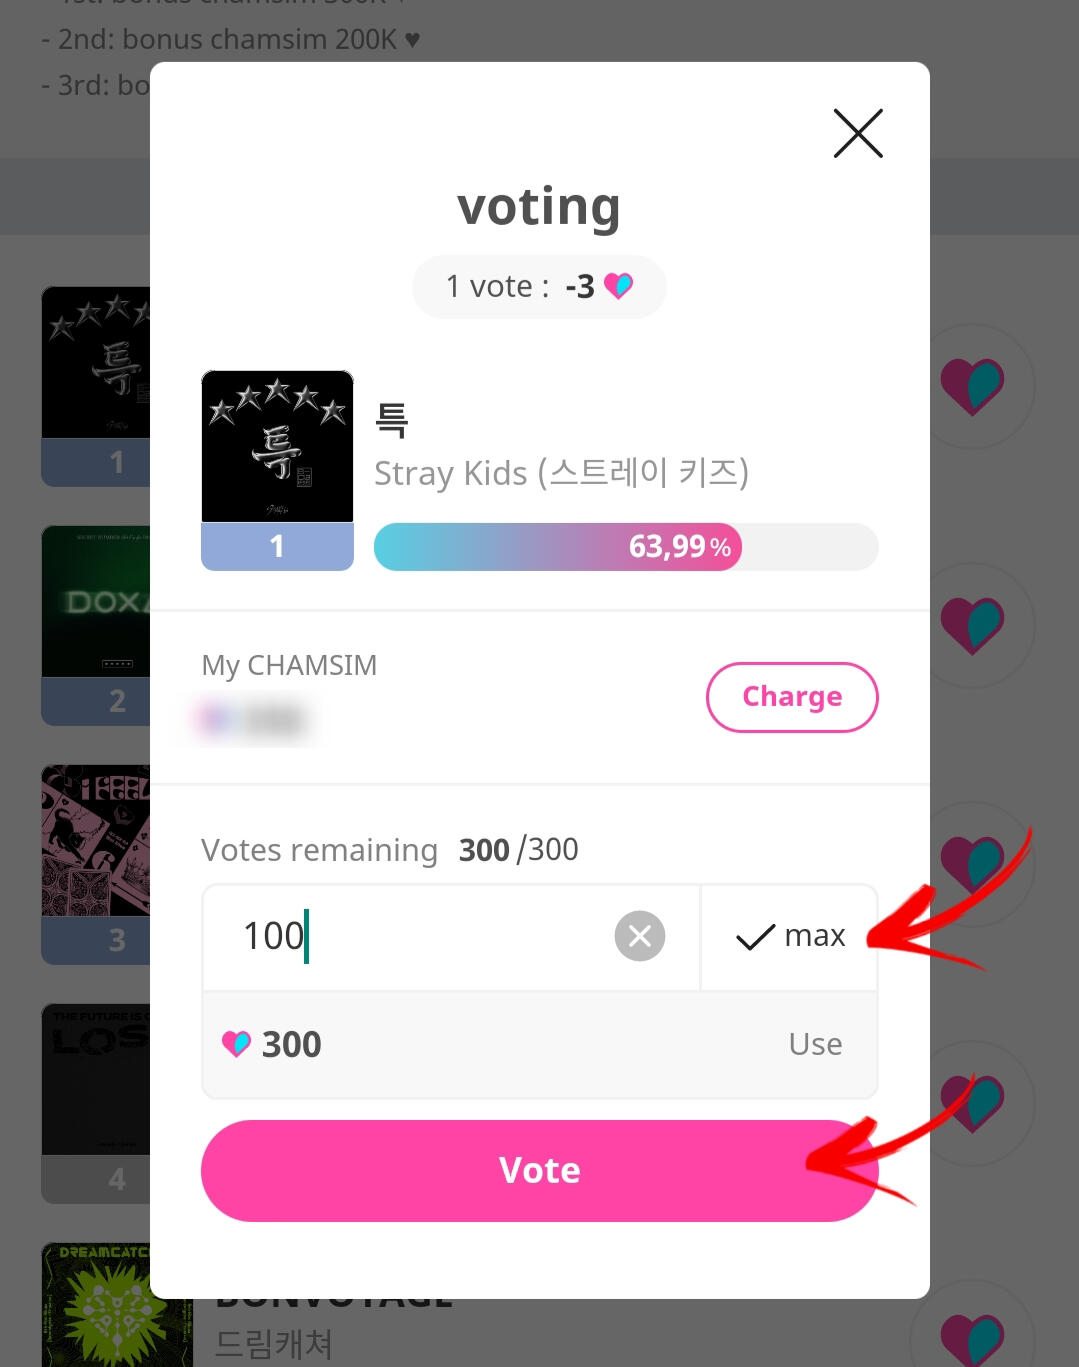Select the 63,99% vote progress bar
1079x1367 pixels.
[x=626, y=546]
